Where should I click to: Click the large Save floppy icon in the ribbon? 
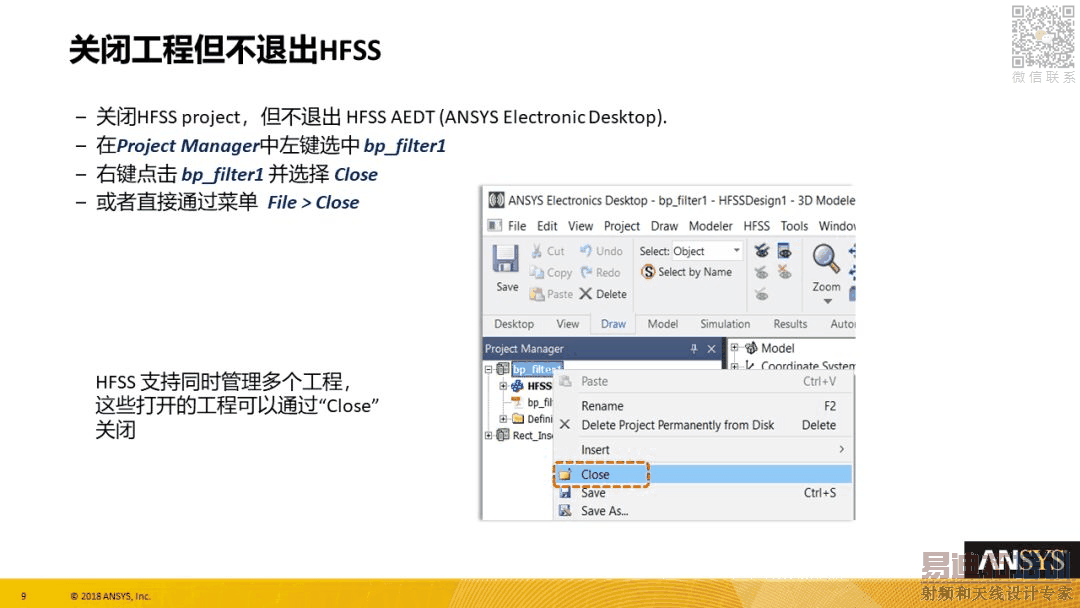[x=506, y=260]
